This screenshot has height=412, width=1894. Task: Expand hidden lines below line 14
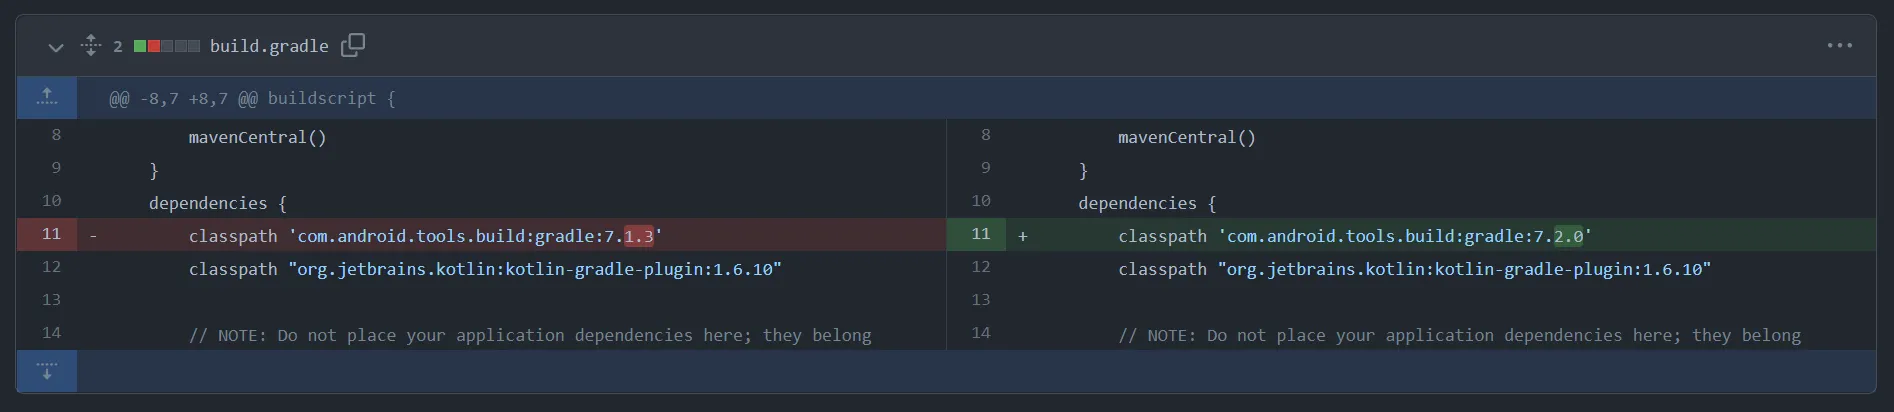[x=47, y=371]
